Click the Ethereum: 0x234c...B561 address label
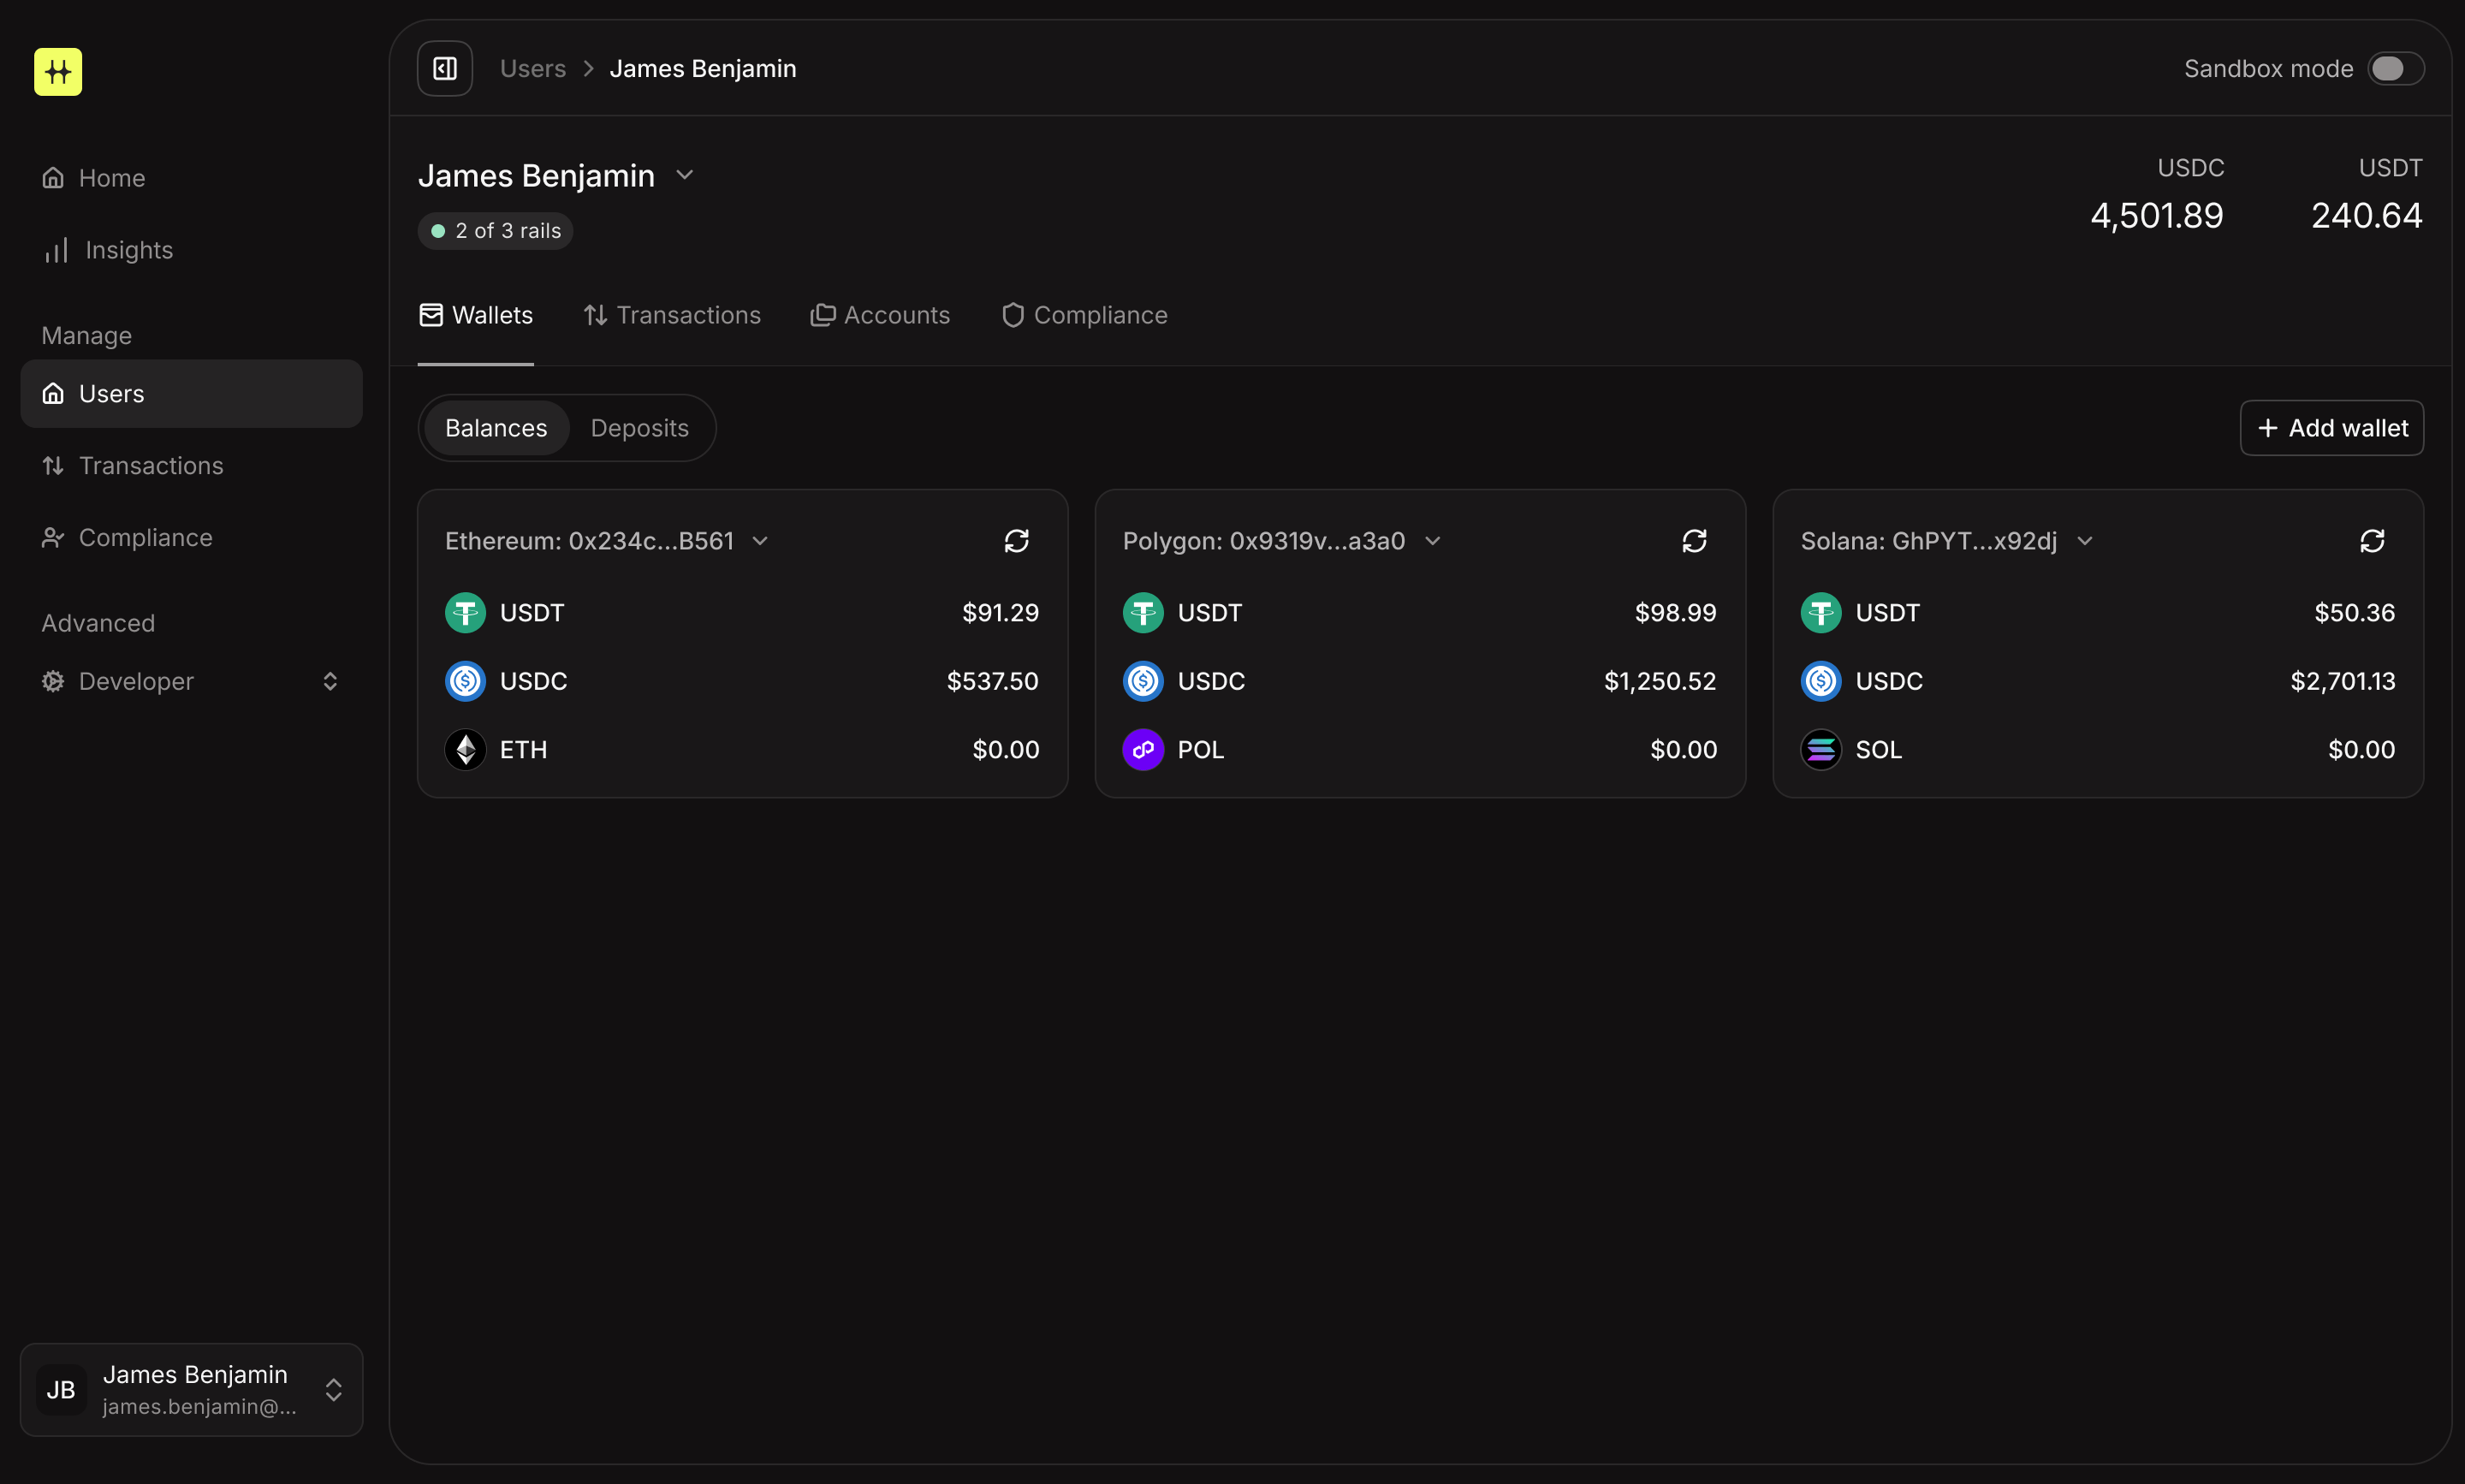 (x=590, y=541)
